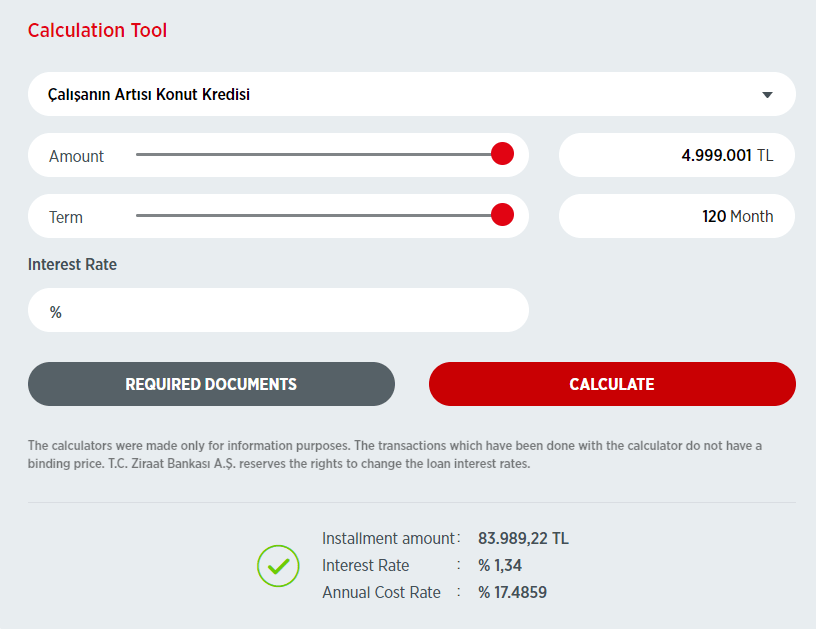Click the Installment amount result label

point(388,538)
